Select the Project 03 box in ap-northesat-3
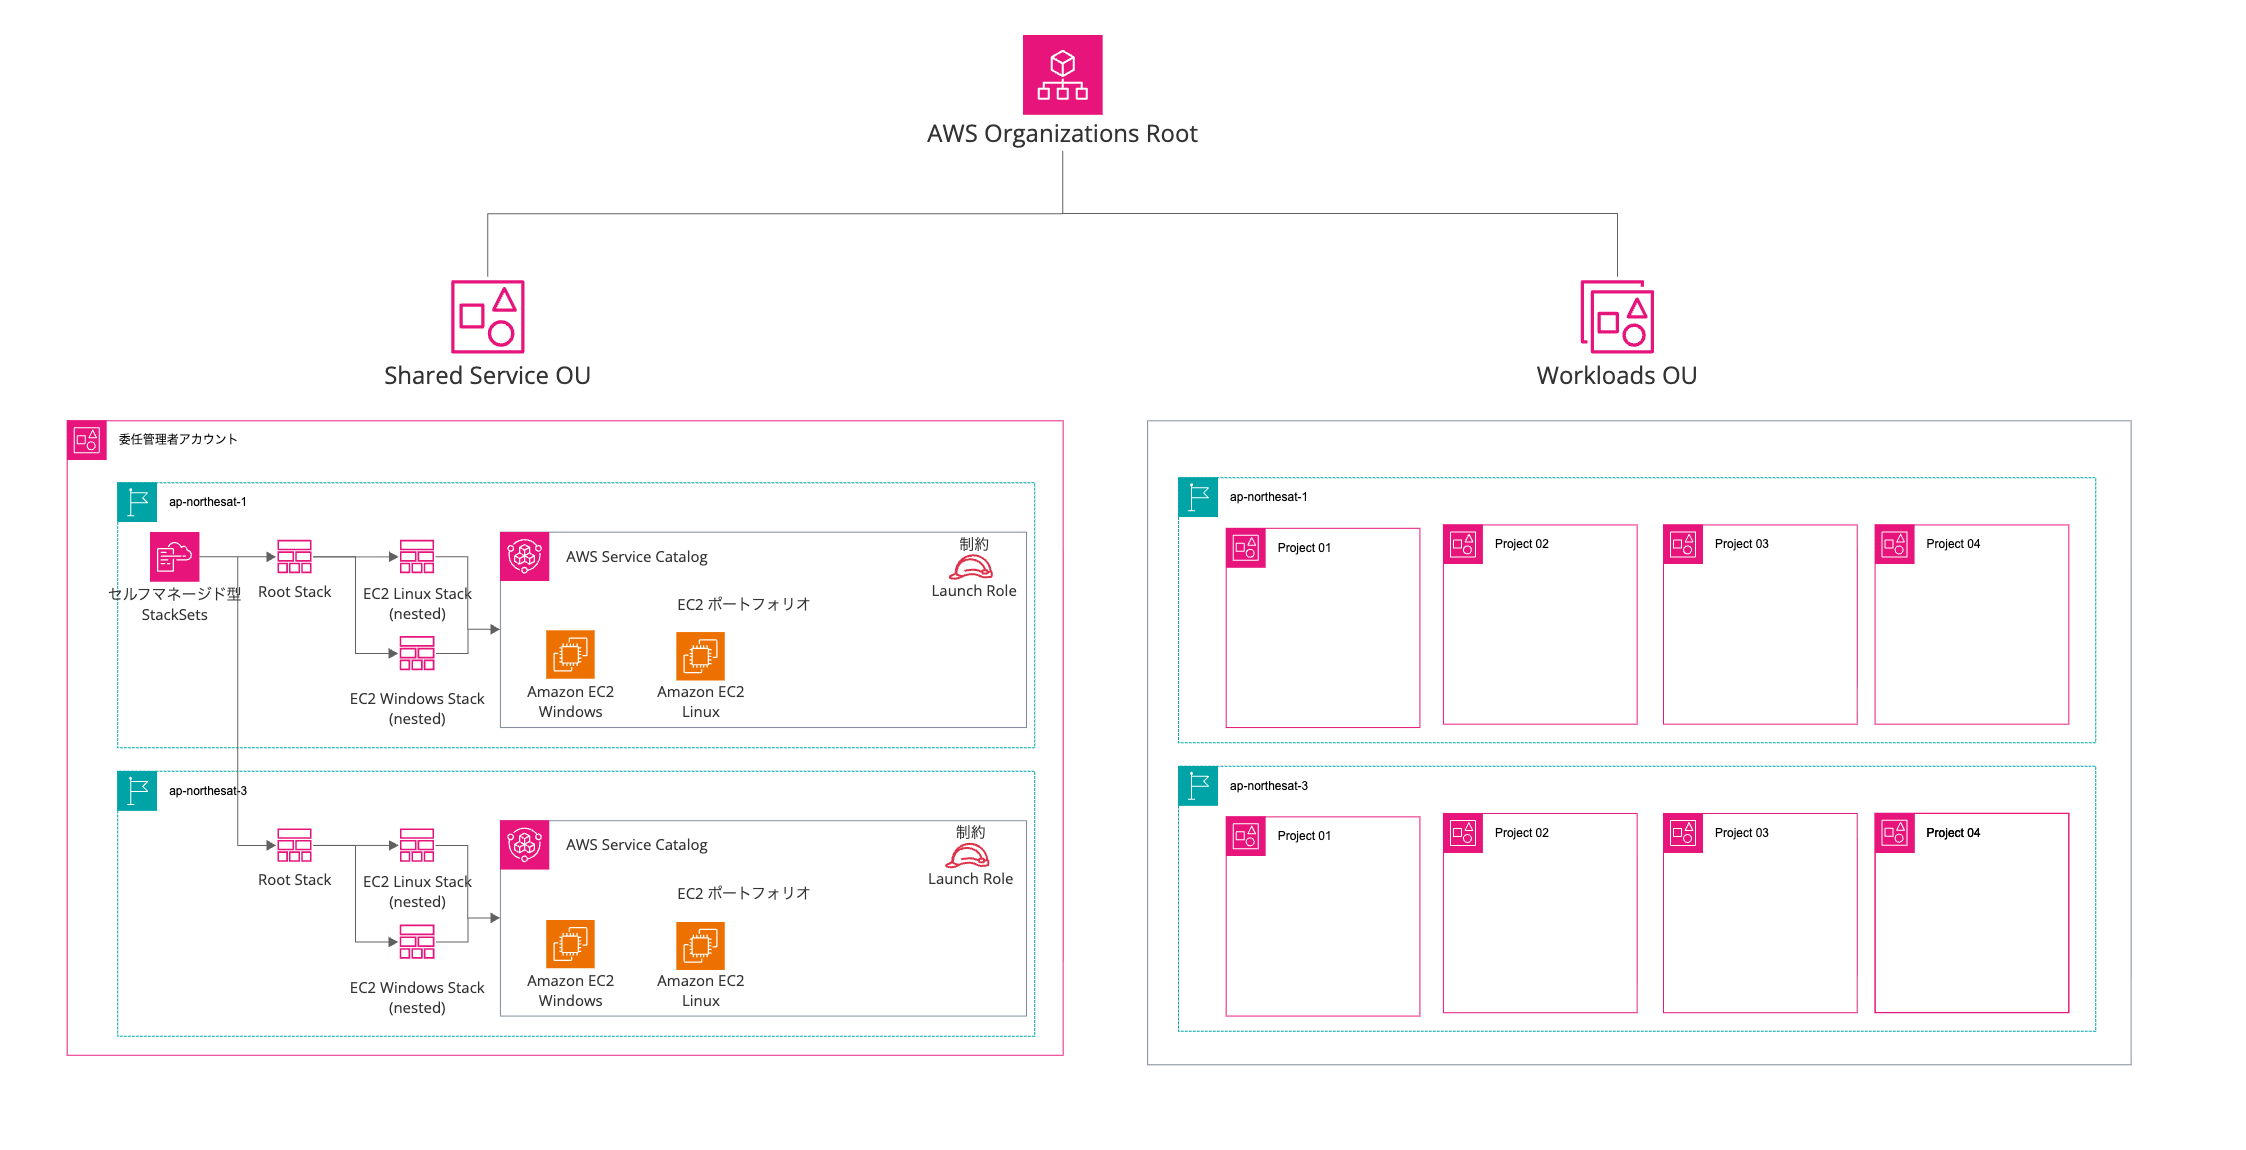Viewport: 2246px width, 1150px height. click(1760, 912)
